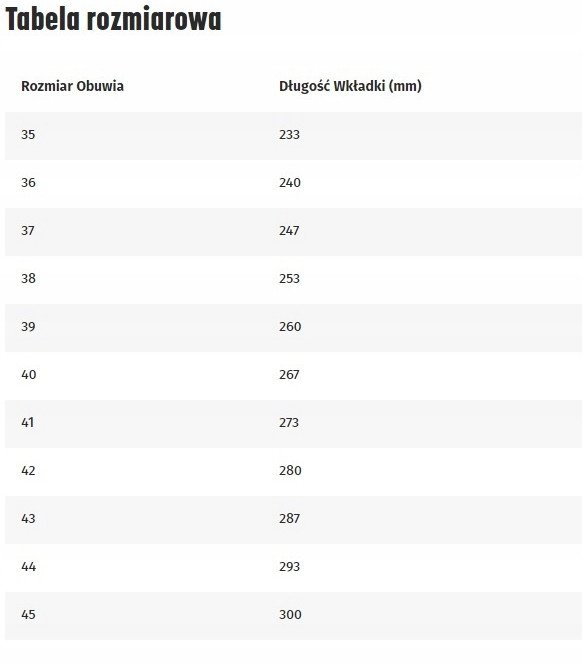Click insole length 293 value
582x665 pixels.
[289, 567]
